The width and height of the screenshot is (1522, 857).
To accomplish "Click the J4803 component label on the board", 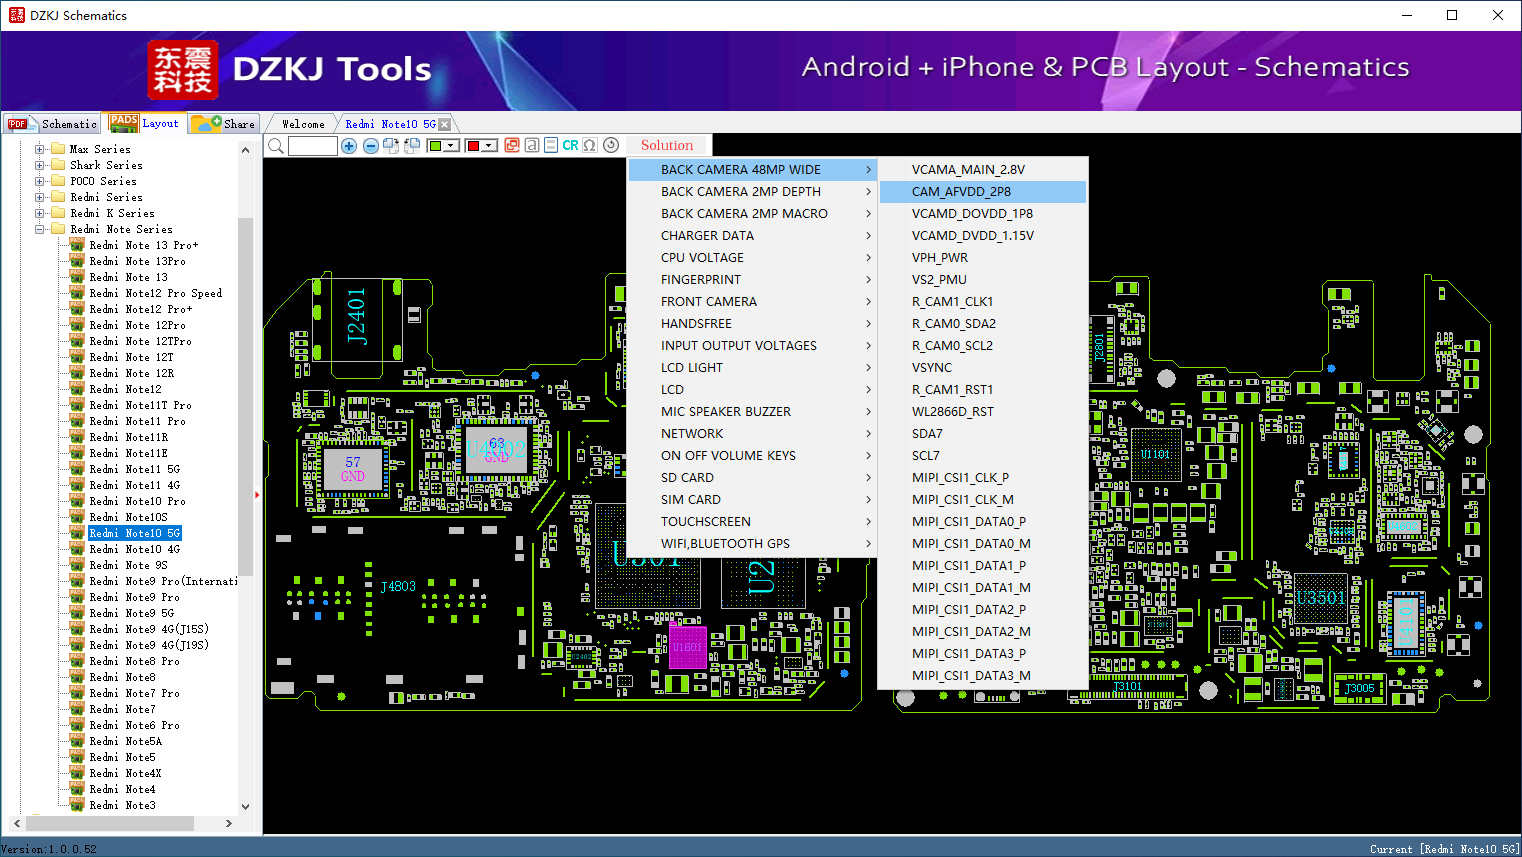I will (398, 587).
